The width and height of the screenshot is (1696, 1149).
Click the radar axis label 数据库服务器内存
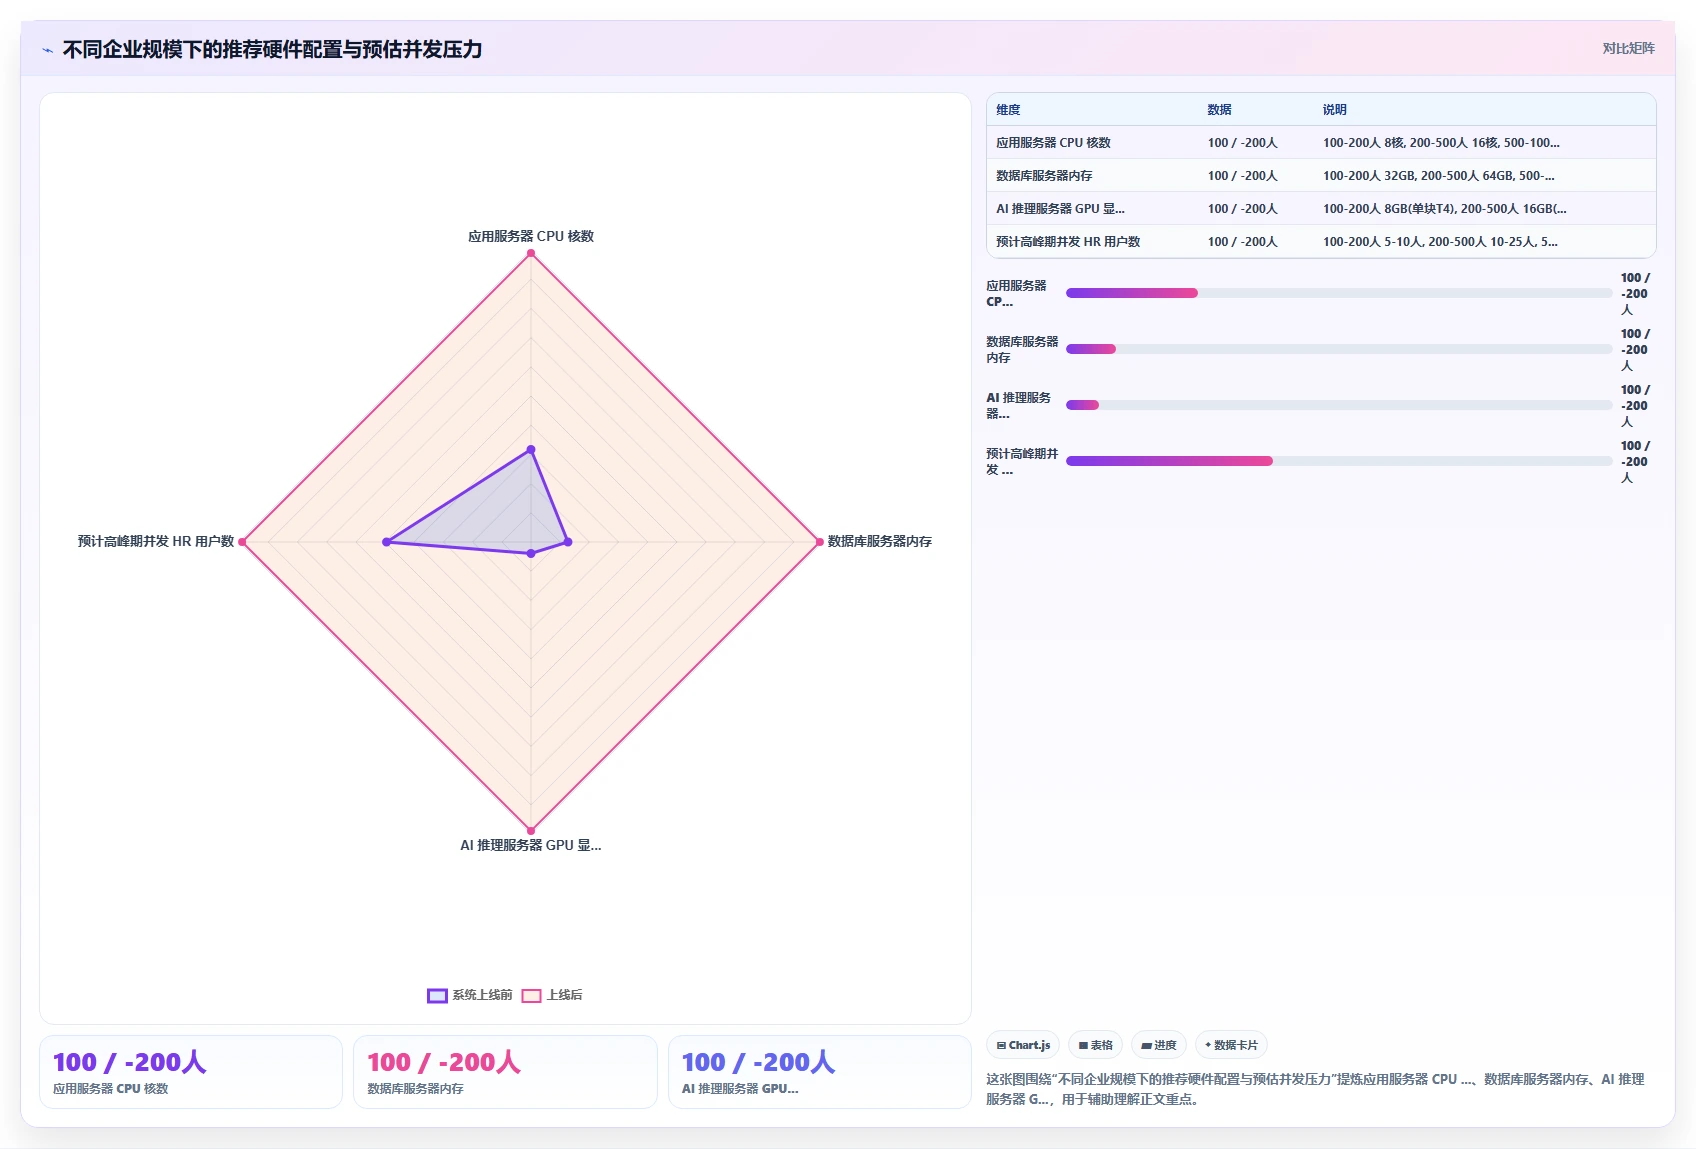(x=880, y=542)
